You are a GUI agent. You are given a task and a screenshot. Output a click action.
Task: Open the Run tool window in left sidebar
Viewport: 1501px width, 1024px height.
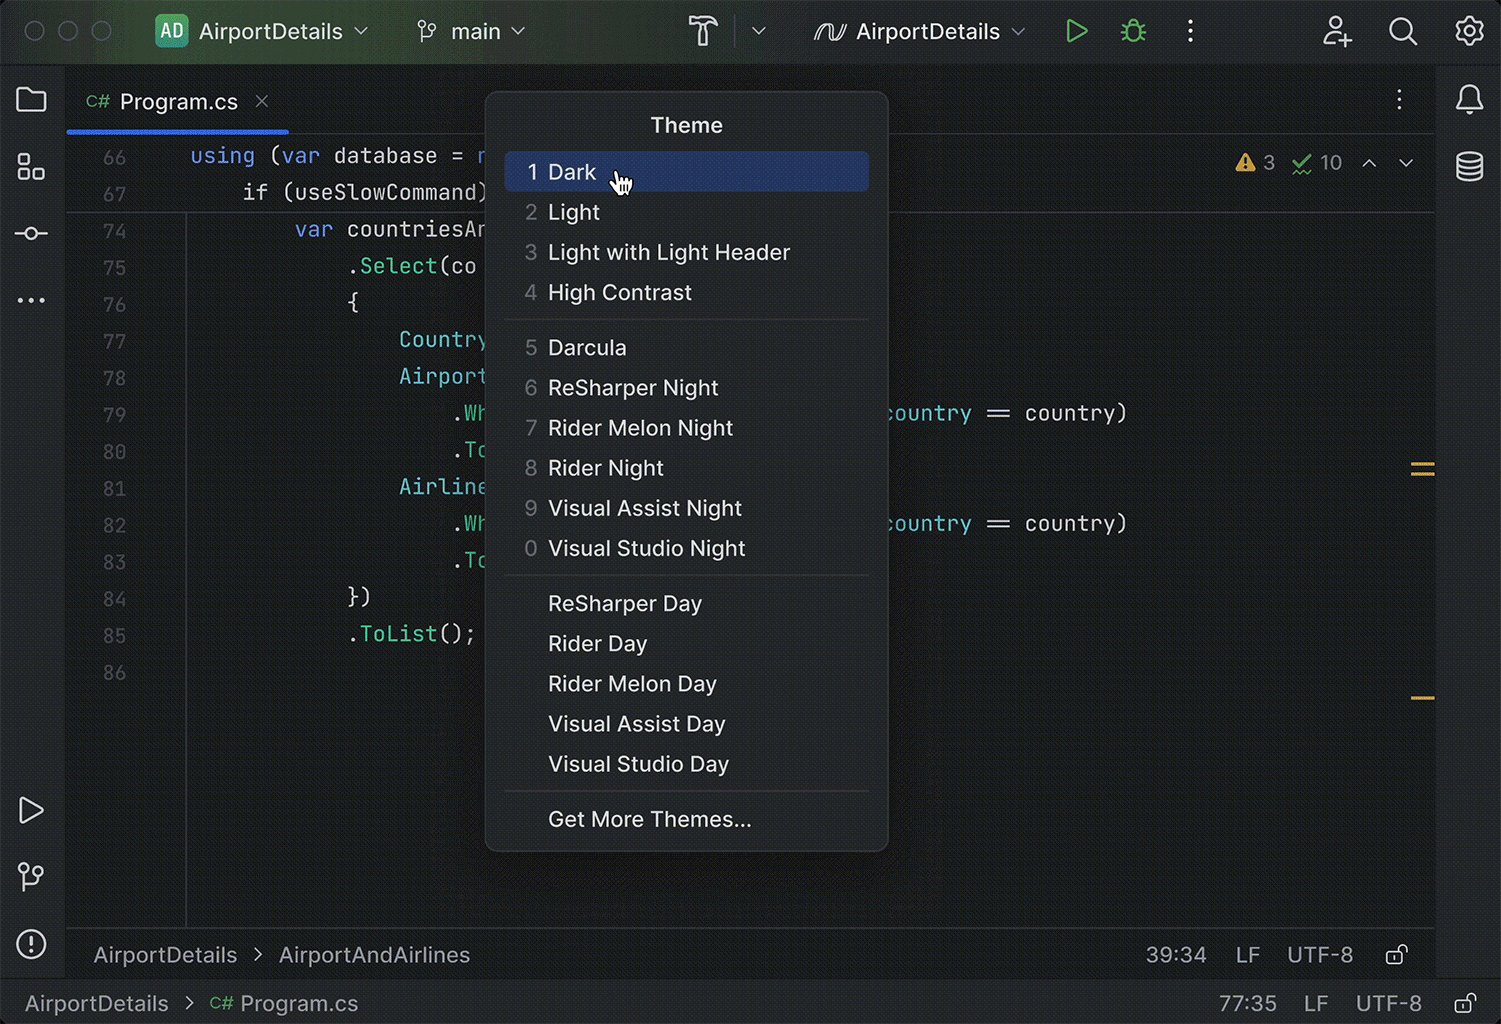31,810
